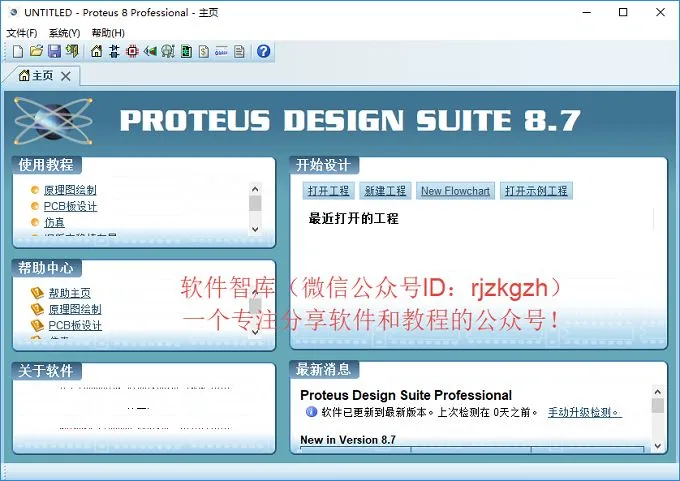Viewport: 680px width, 481px height.
Task: Click the 新建工程 button
Action: pos(385,191)
